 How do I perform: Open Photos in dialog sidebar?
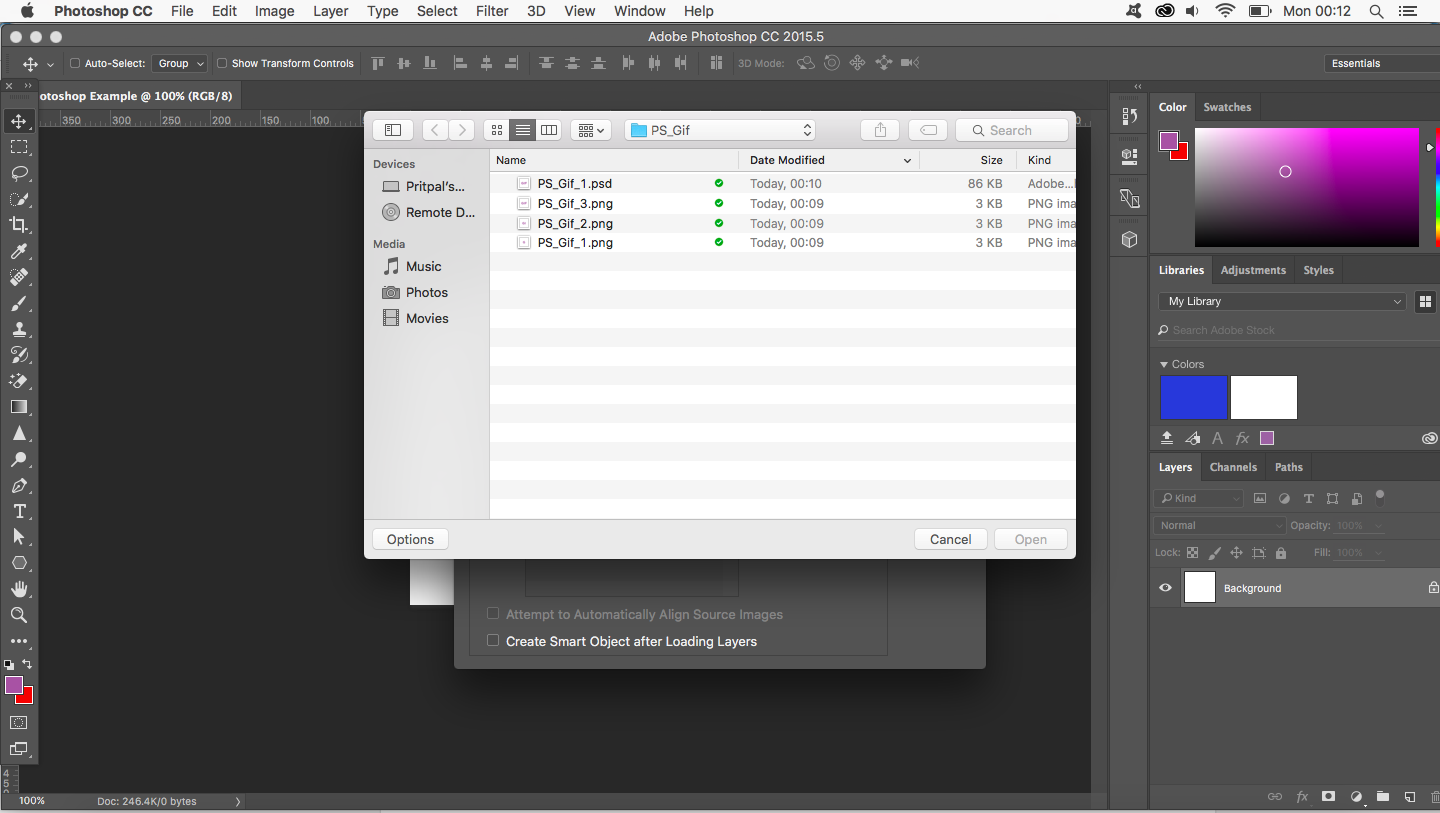point(427,292)
